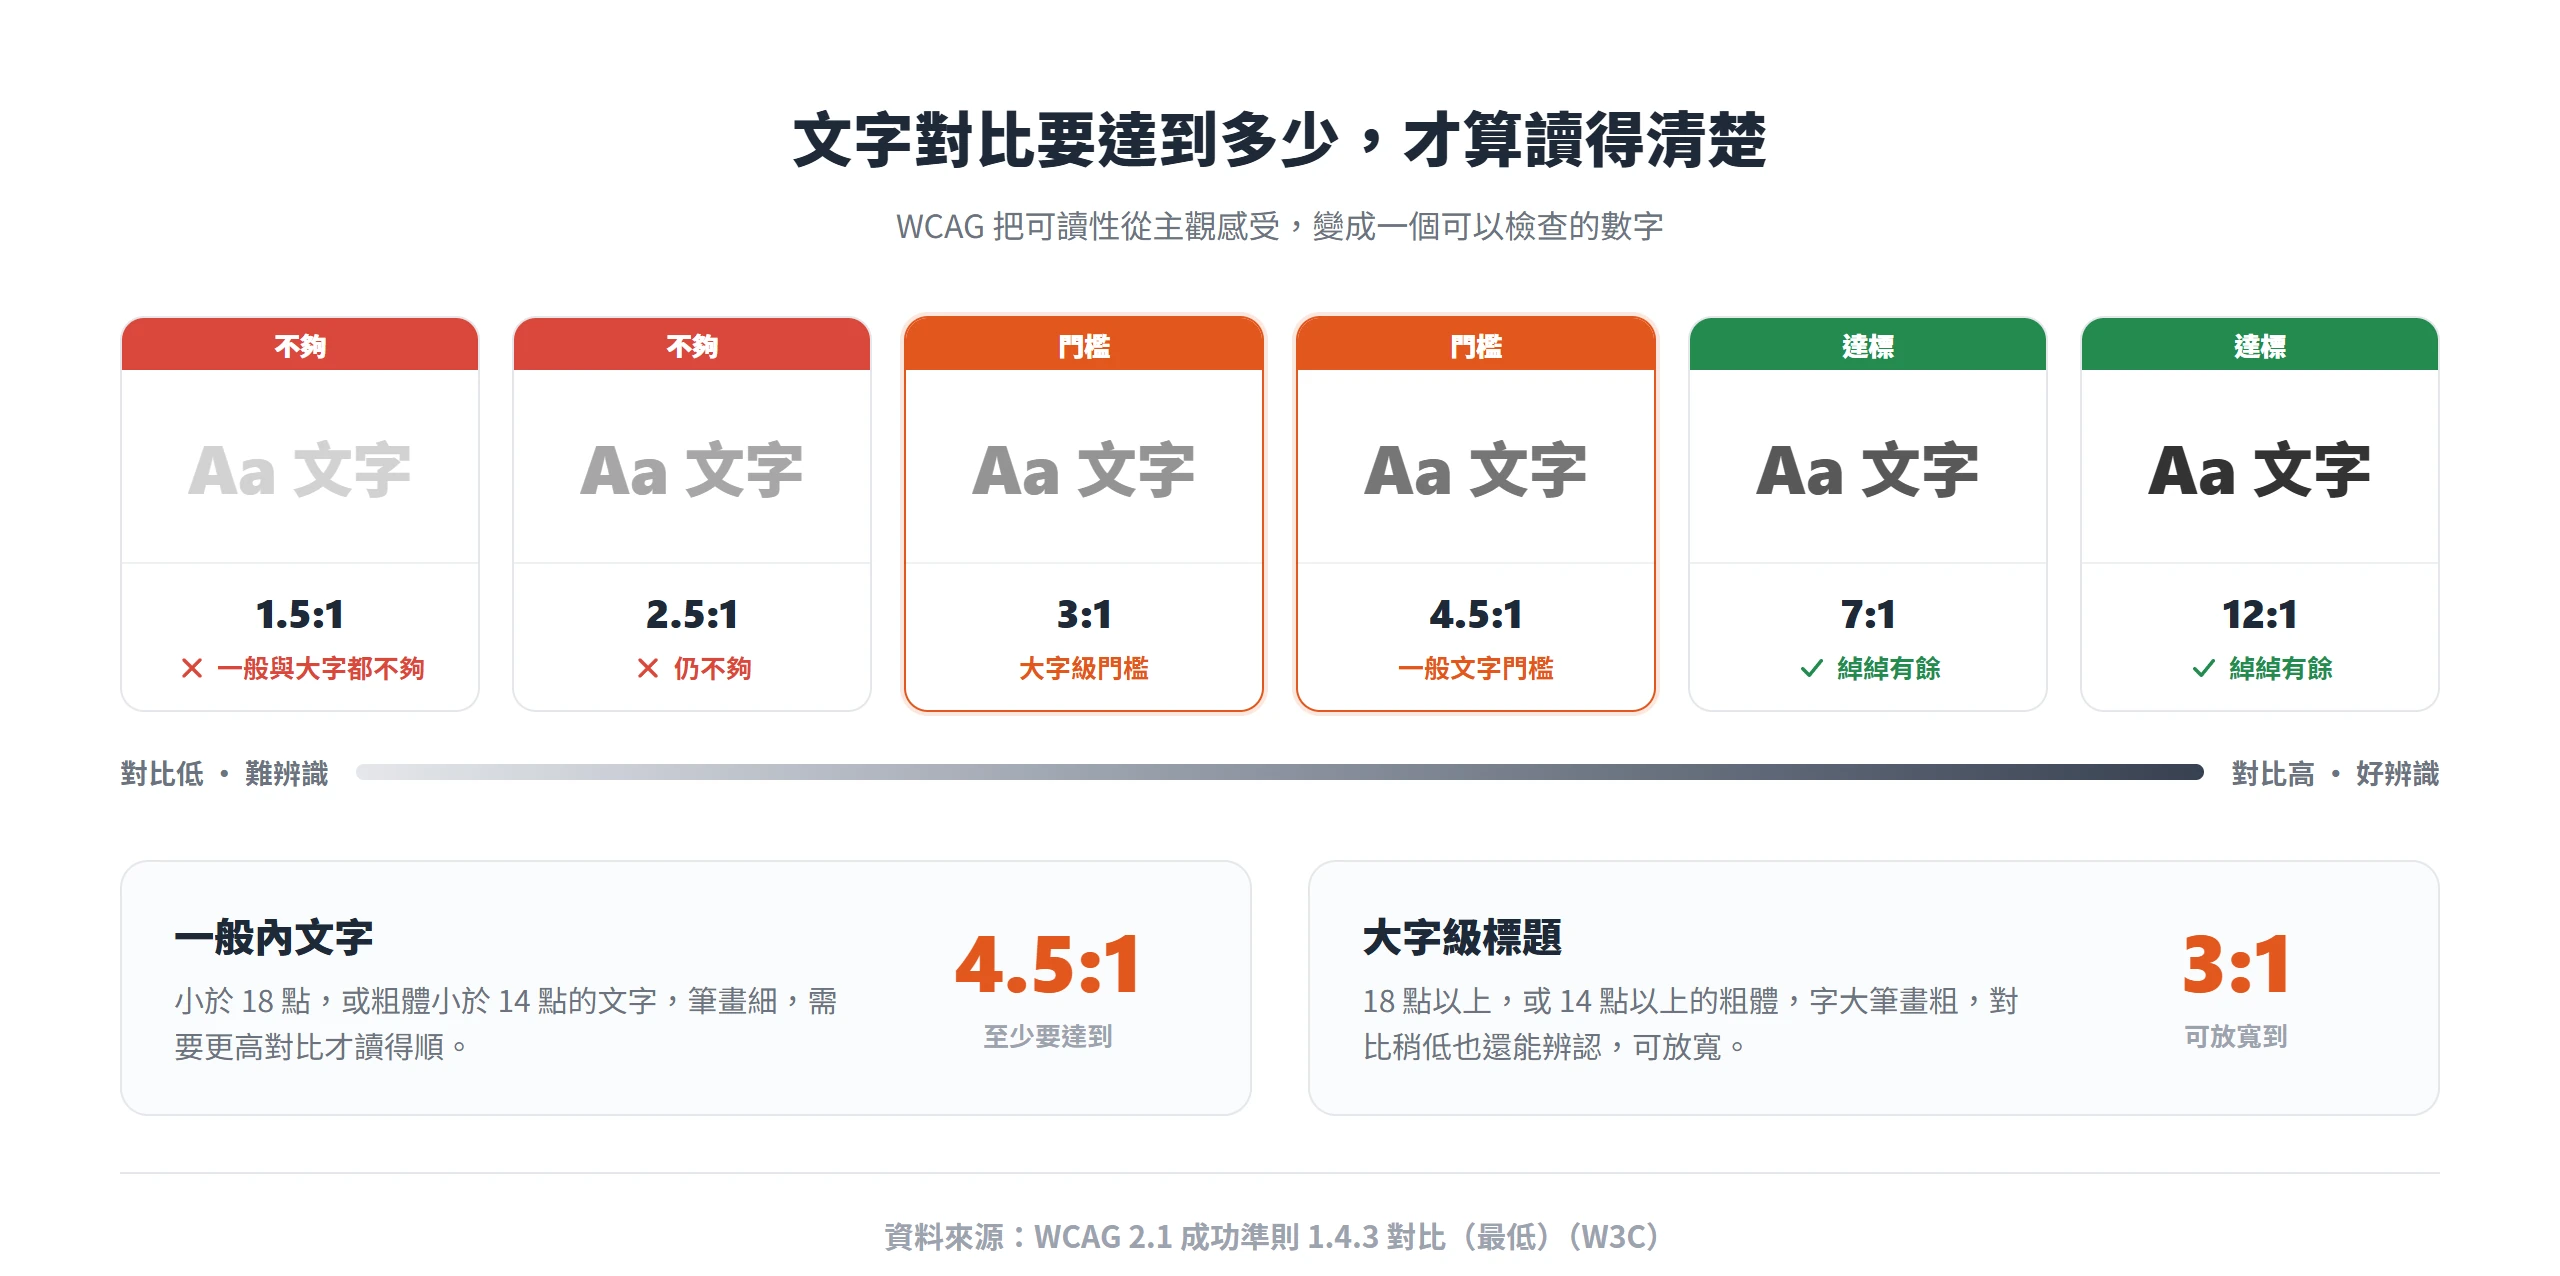Click the green checkmark under 7:1
This screenshot has height=1276, width=2560.
click(x=1812, y=668)
